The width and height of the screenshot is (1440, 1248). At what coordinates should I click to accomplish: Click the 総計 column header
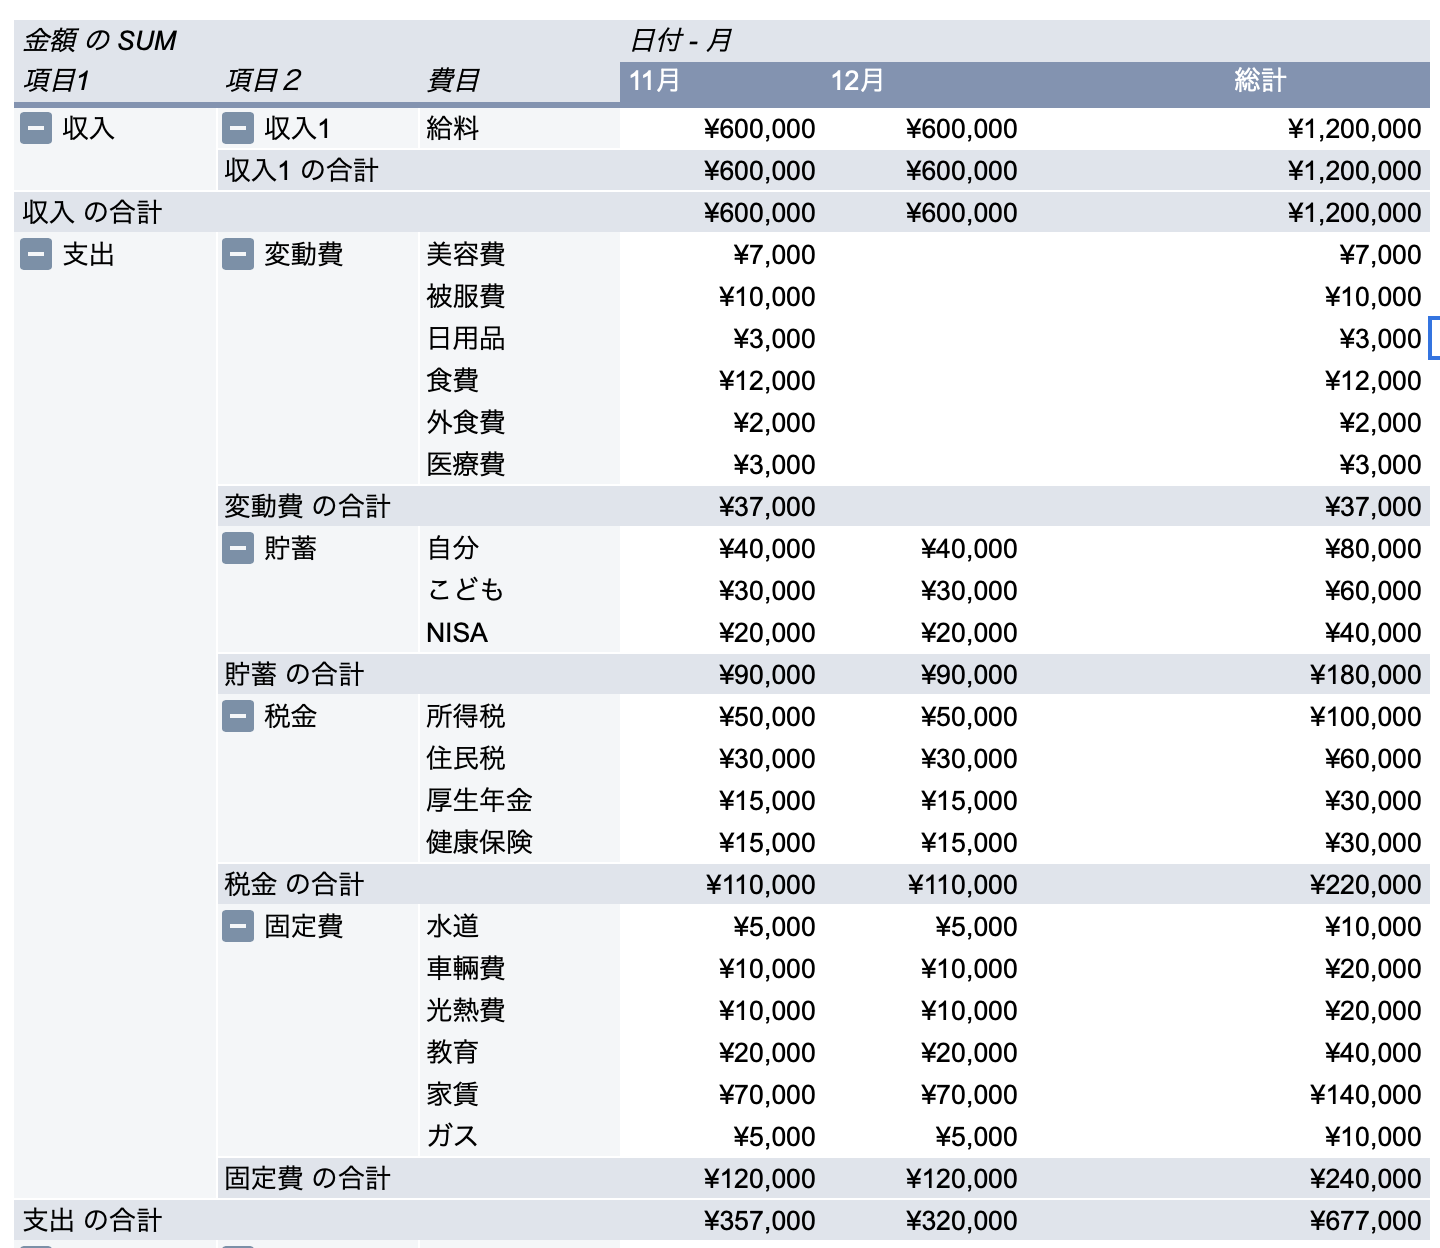coord(1259,81)
